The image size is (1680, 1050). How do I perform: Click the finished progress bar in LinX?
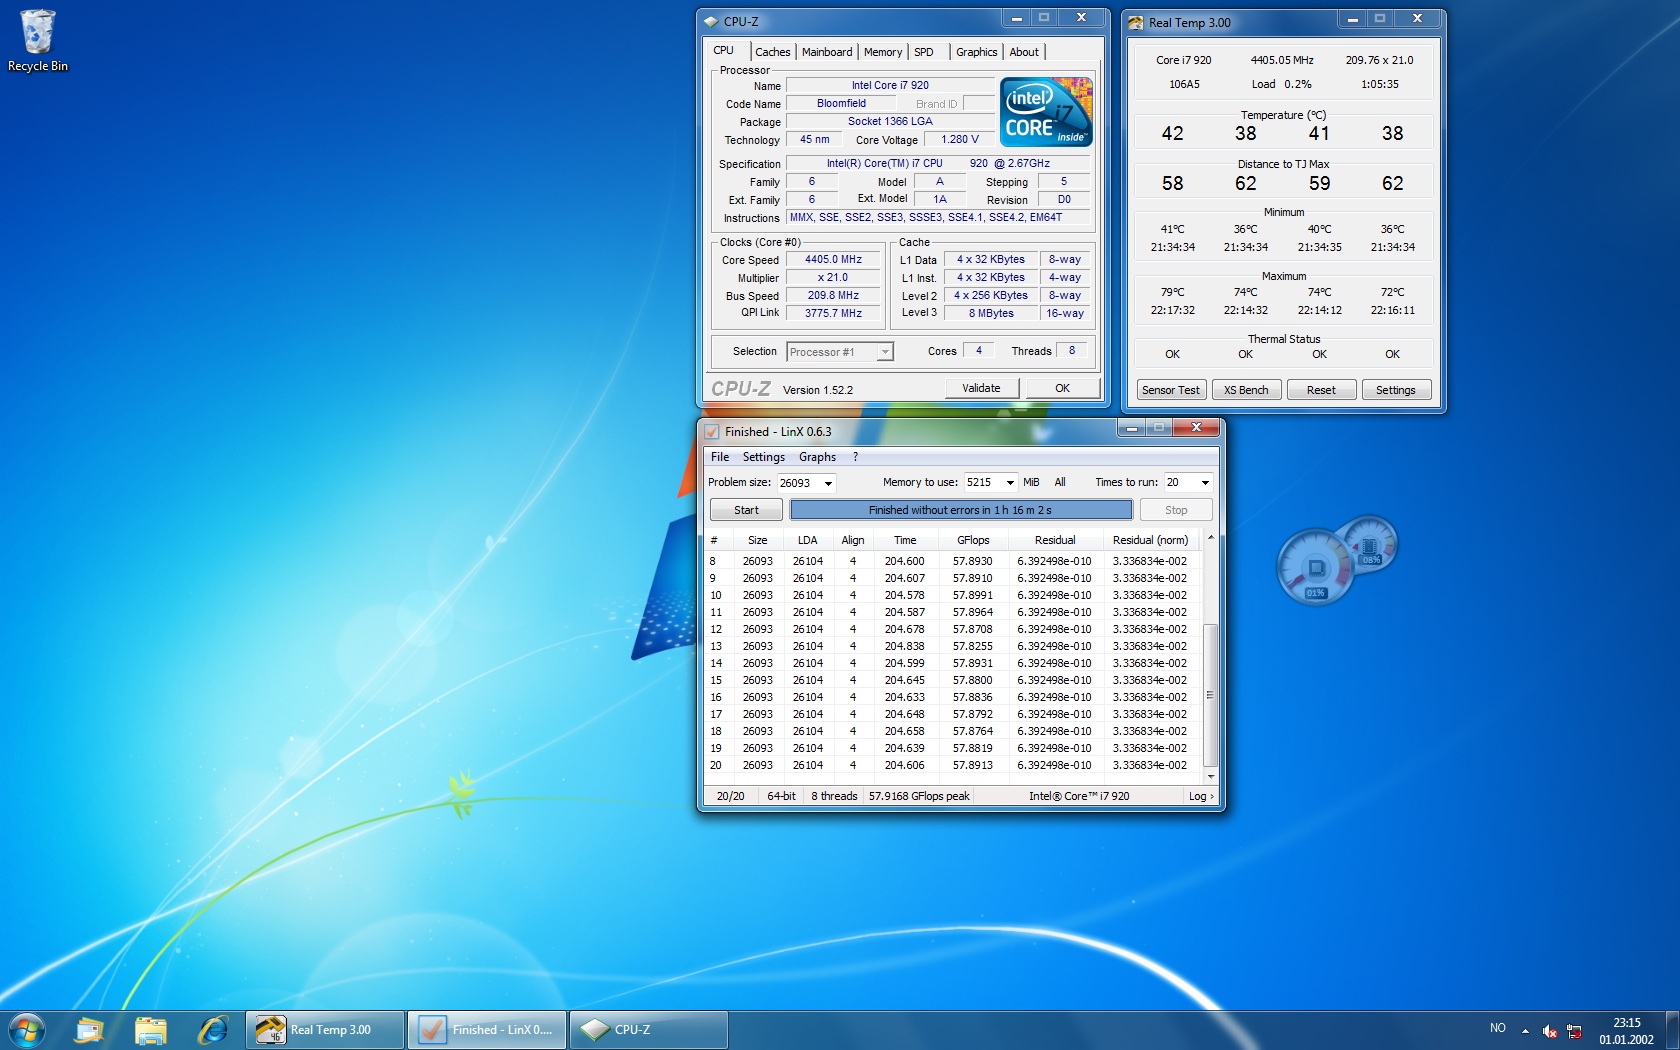960,510
